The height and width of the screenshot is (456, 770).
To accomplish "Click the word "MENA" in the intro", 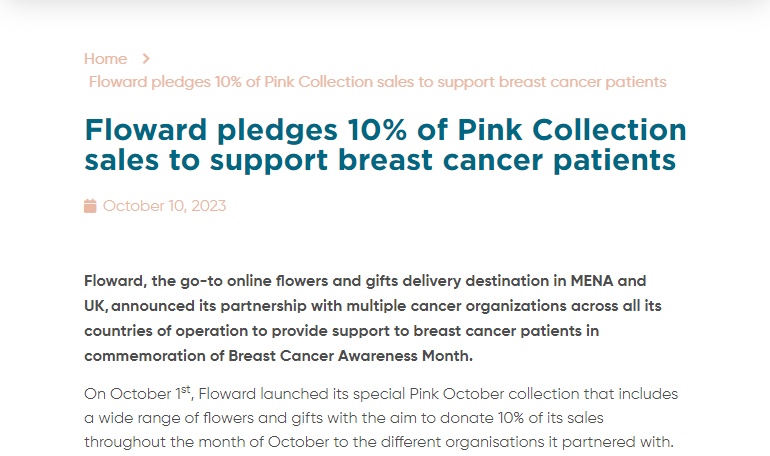I will (x=592, y=281).
